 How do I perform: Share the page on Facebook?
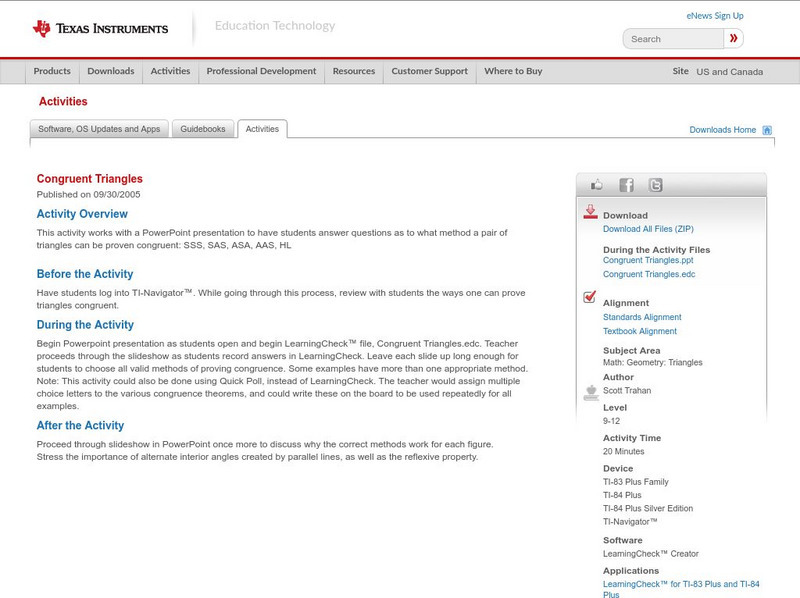[627, 184]
